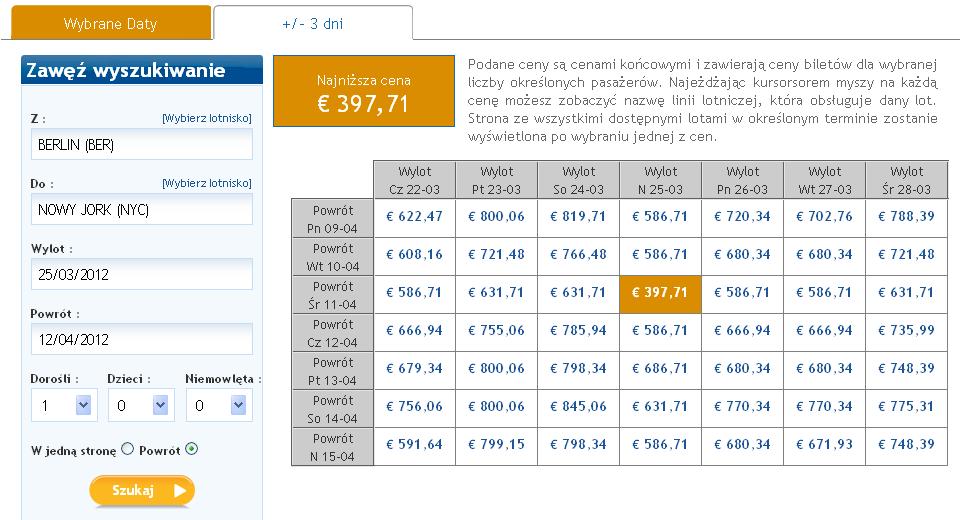Click the Wylot date field 25/03/2012
This screenshot has width=960, height=520.
[x=141, y=274]
